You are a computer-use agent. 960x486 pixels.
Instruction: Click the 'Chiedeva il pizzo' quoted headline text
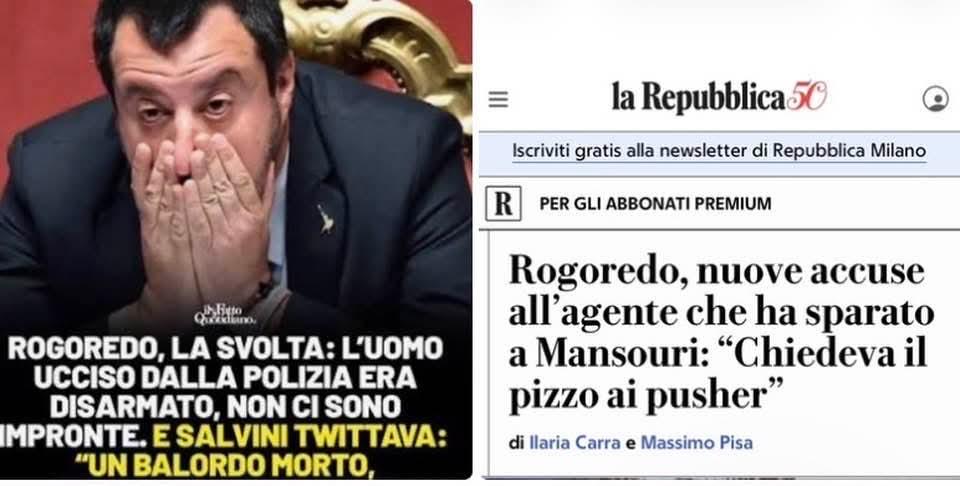click(718, 374)
